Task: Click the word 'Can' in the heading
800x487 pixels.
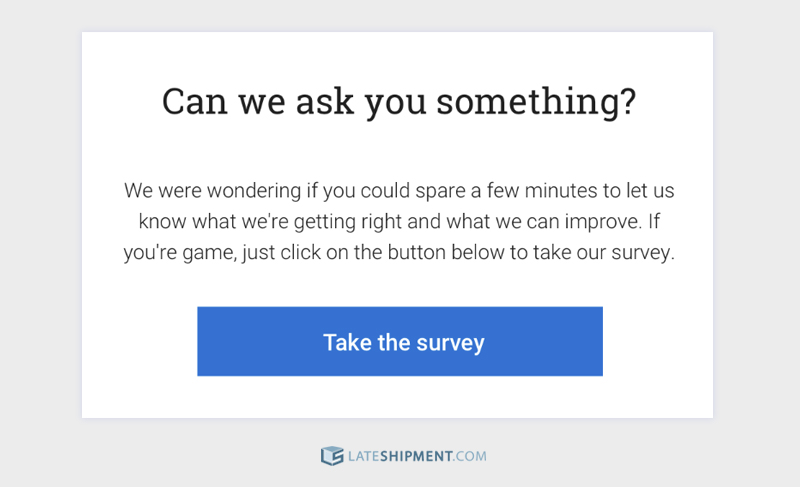Action: (194, 101)
